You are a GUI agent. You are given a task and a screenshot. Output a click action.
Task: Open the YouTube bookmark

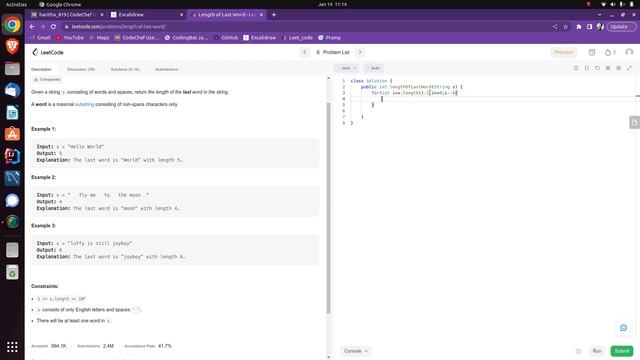coord(70,38)
